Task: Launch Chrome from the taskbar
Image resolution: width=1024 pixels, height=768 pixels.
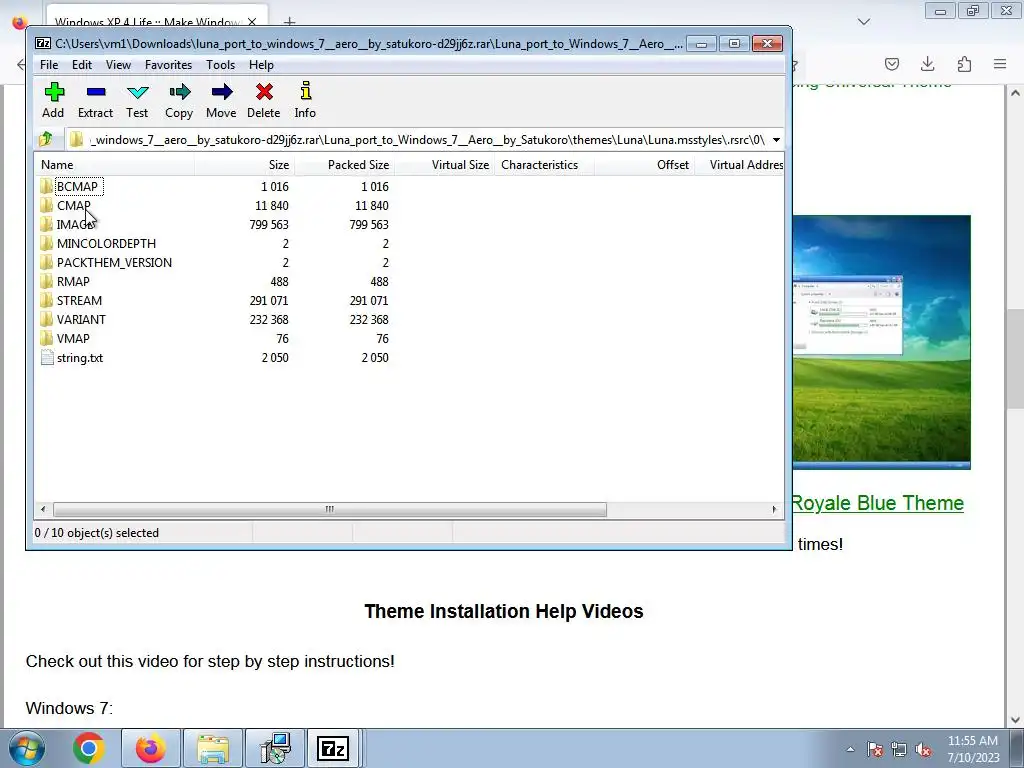Action: pos(89,748)
